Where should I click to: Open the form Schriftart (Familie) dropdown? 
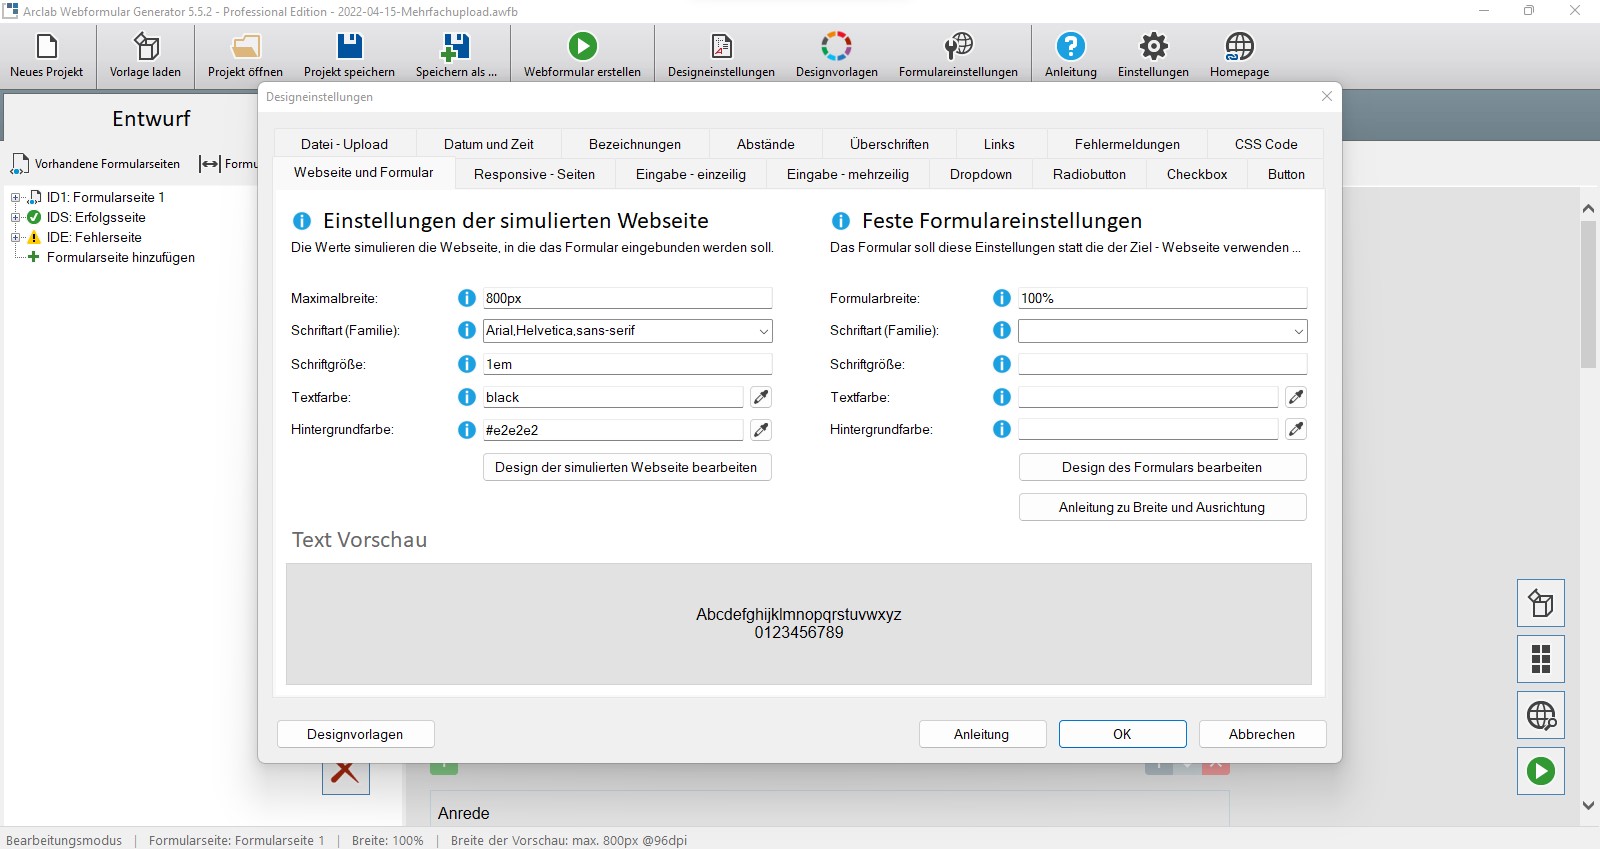[1298, 331]
